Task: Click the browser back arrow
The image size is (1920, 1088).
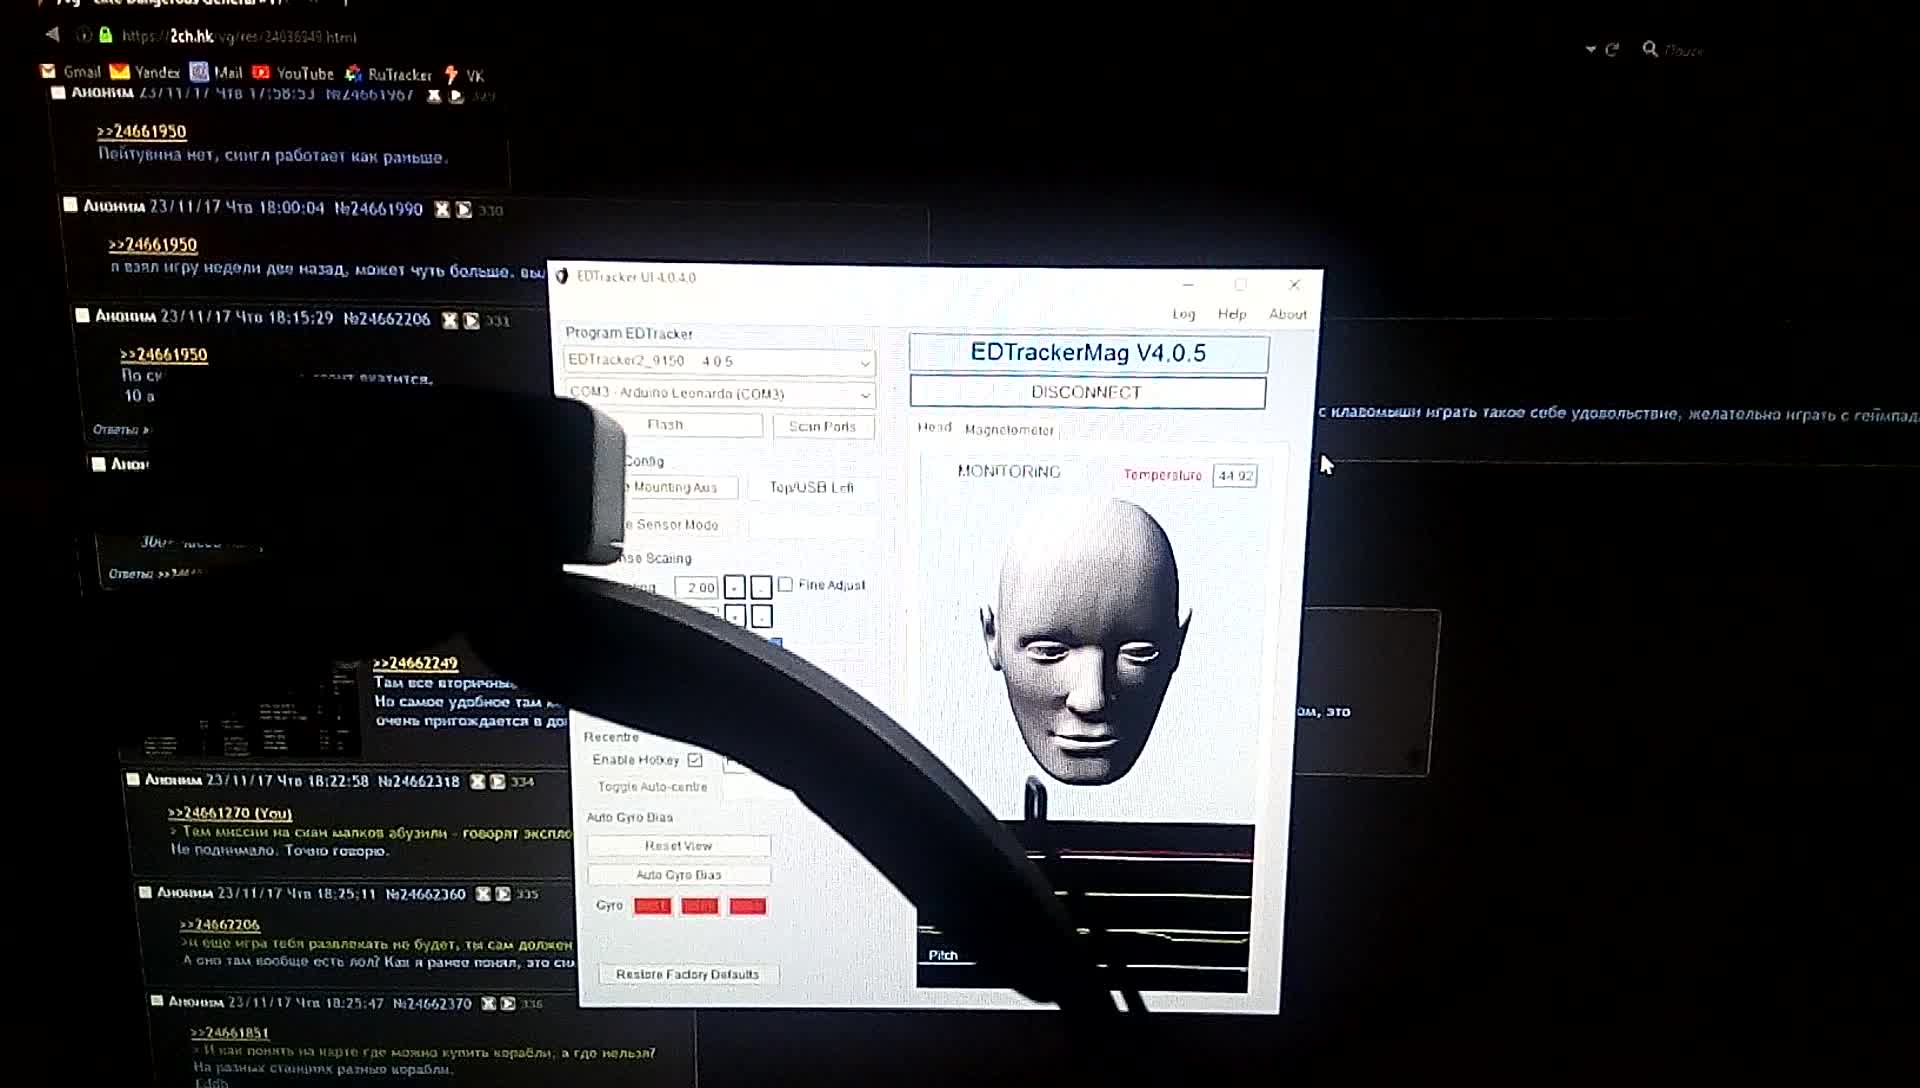Action: tap(52, 35)
